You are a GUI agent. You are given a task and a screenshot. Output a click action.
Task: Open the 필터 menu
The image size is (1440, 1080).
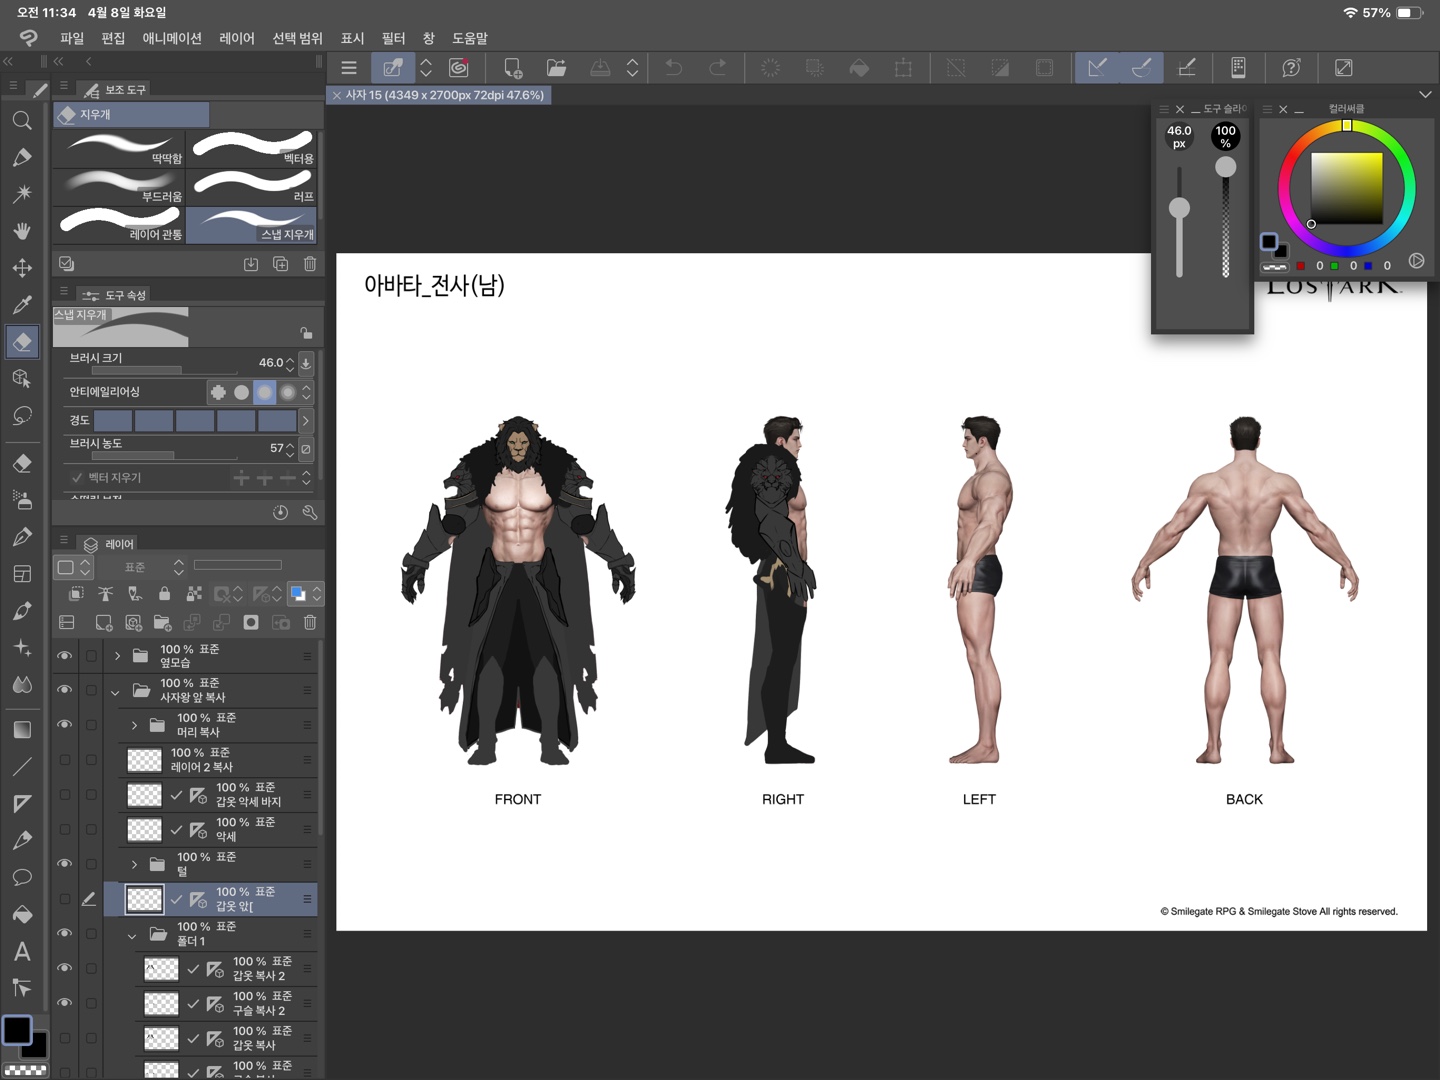tap(393, 38)
